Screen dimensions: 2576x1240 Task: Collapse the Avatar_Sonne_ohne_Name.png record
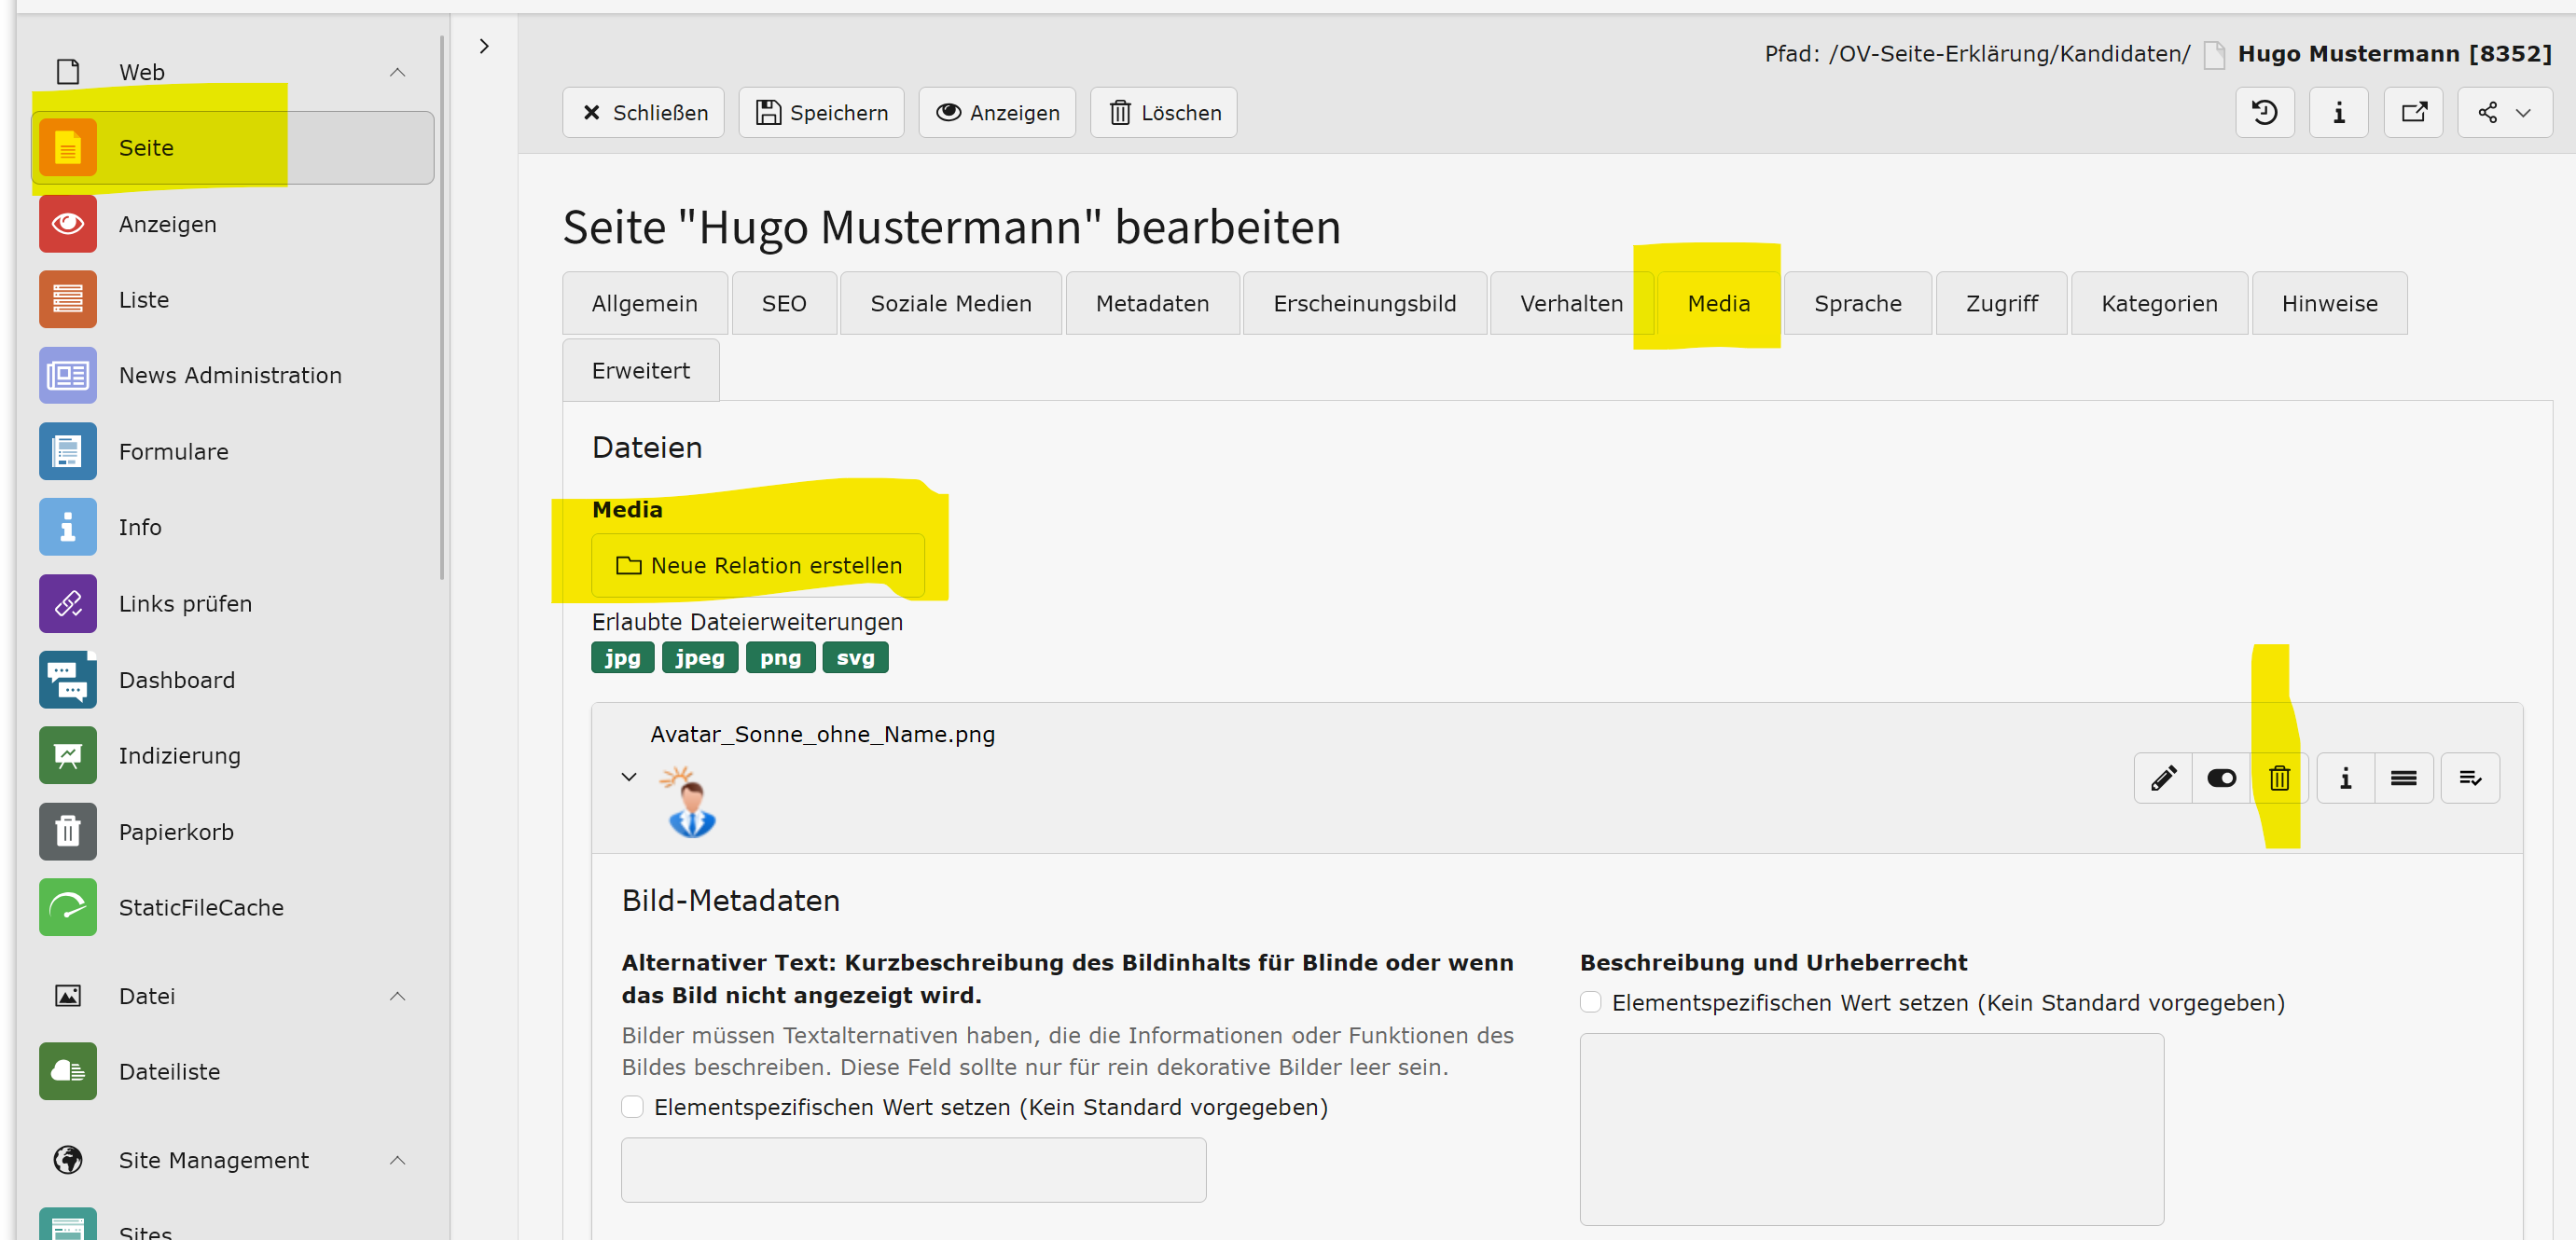coord(629,777)
